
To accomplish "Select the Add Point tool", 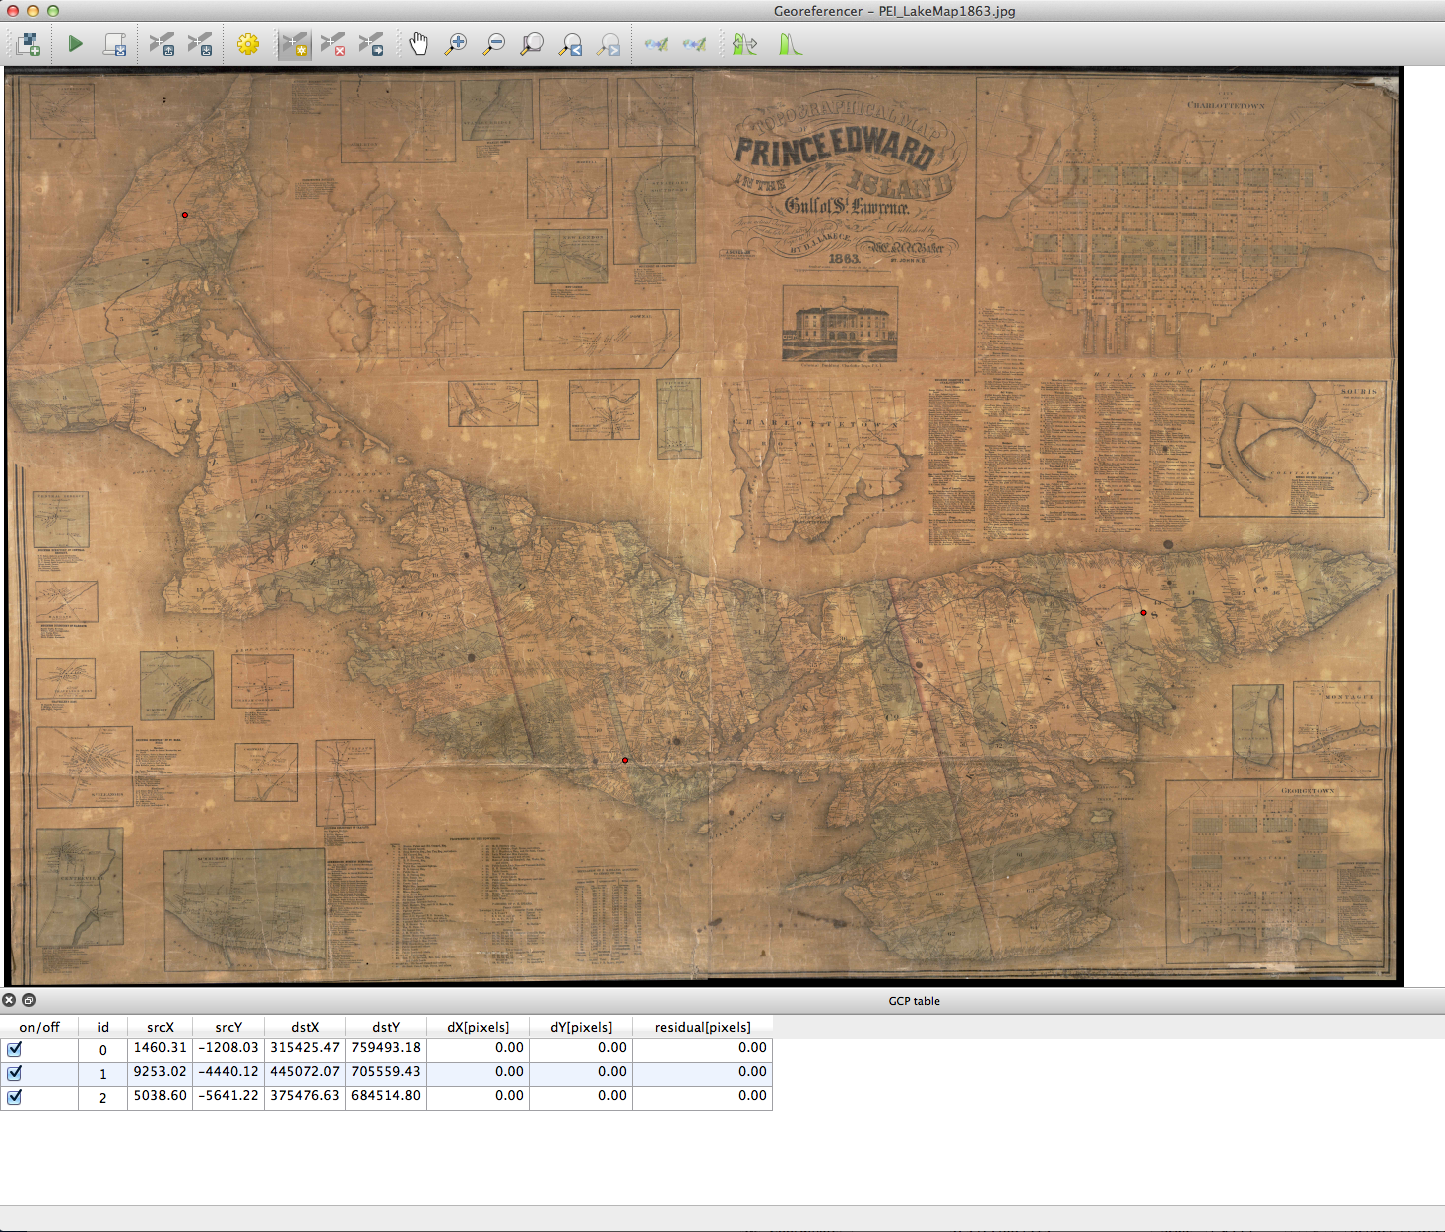I will (x=294, y=44).
